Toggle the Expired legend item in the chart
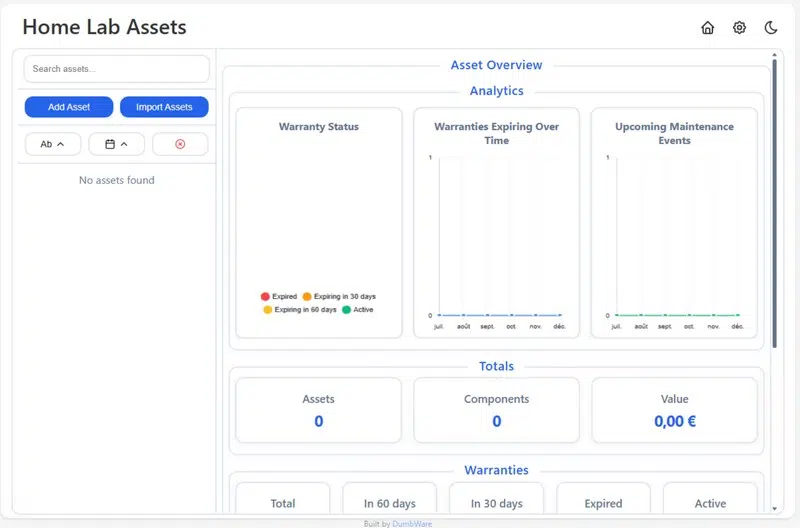Screen dimensions: 800x528 [x=279, y=296]
